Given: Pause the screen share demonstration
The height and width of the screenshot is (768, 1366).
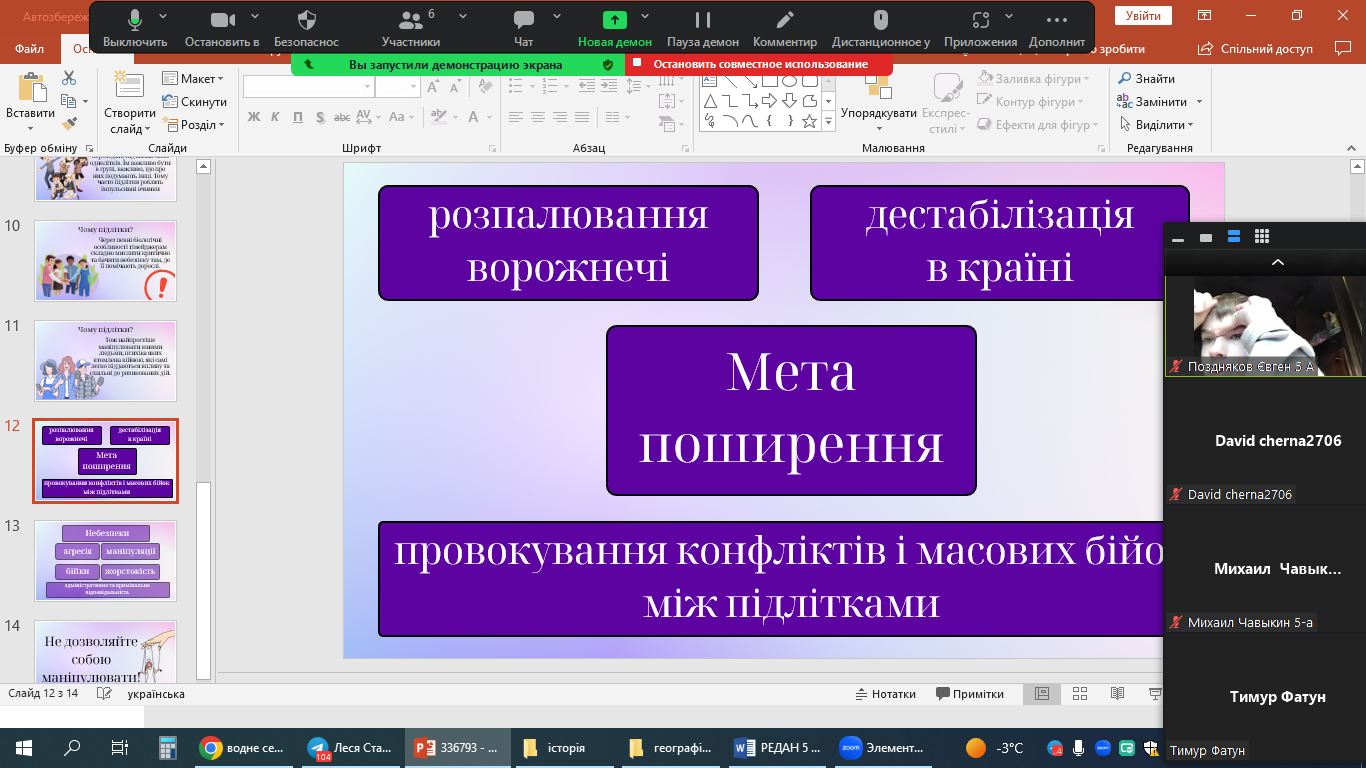Looking at the screenshot, I should click(703, 22).
